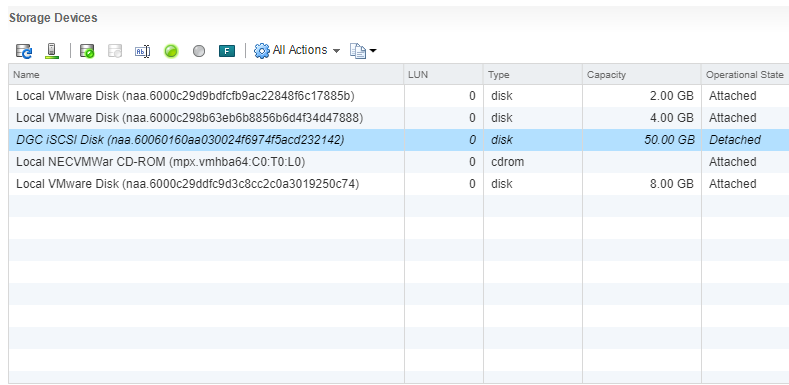Viewport: 789px width, 385px height.
Task: Select the Local NECVMWar CD-ROM row
Action: tap(399, 162)
